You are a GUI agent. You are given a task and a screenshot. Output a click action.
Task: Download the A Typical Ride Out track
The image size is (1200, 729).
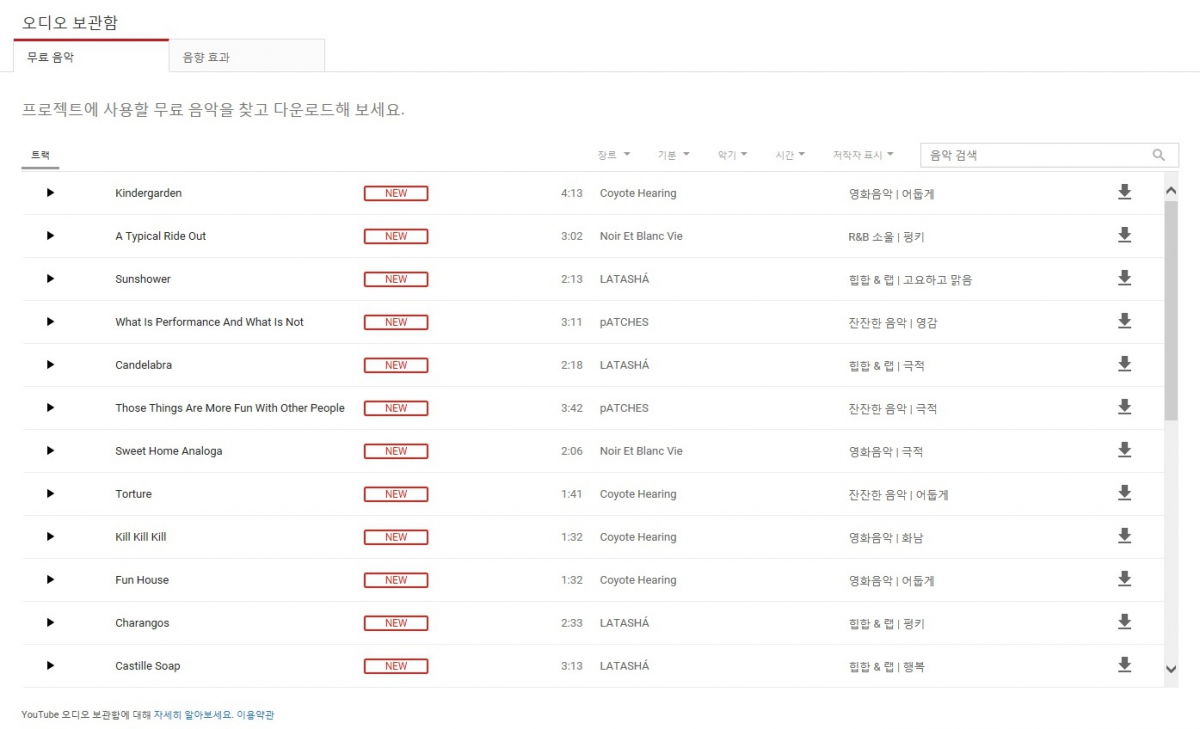coord(1124,235)
